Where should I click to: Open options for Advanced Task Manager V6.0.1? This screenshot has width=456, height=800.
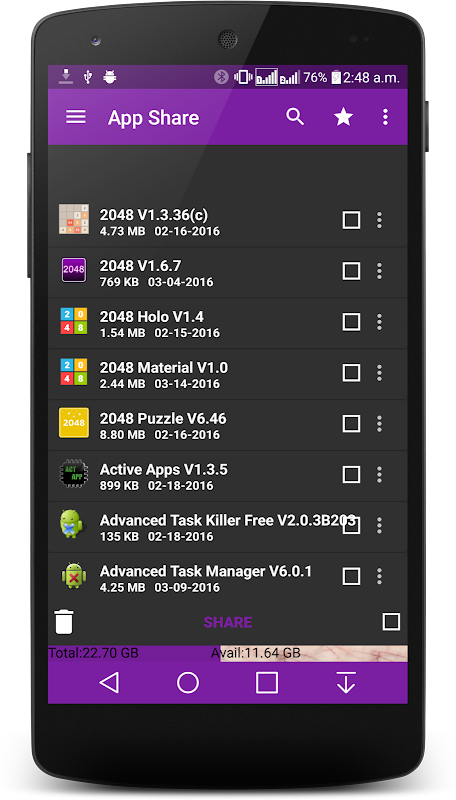(379, 577)
